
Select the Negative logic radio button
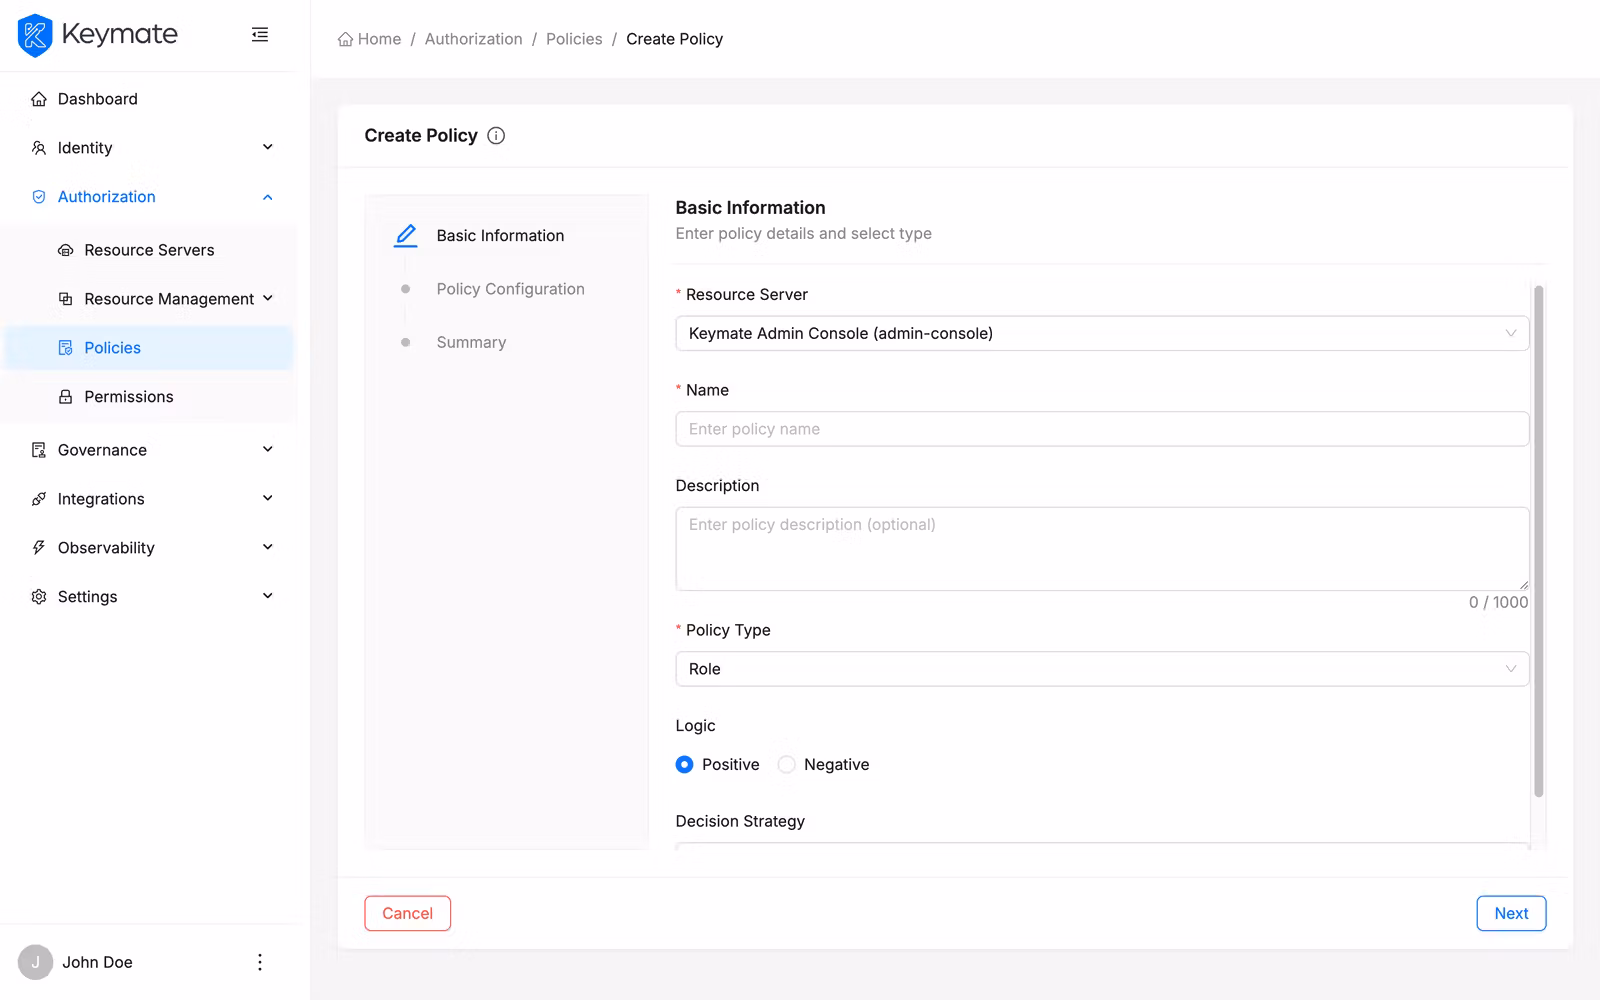pyautogui.click(x=787, y=764)
